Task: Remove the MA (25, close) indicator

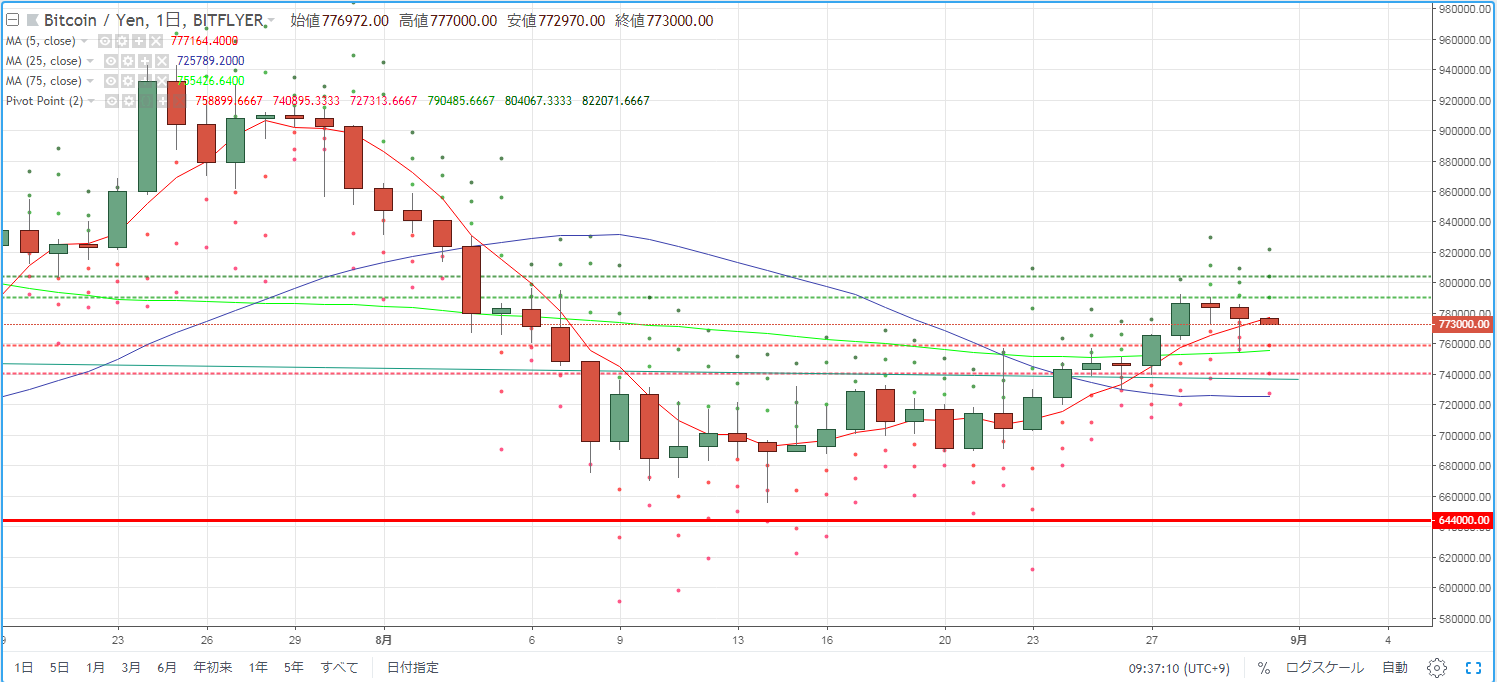Action: click(161, 61)
